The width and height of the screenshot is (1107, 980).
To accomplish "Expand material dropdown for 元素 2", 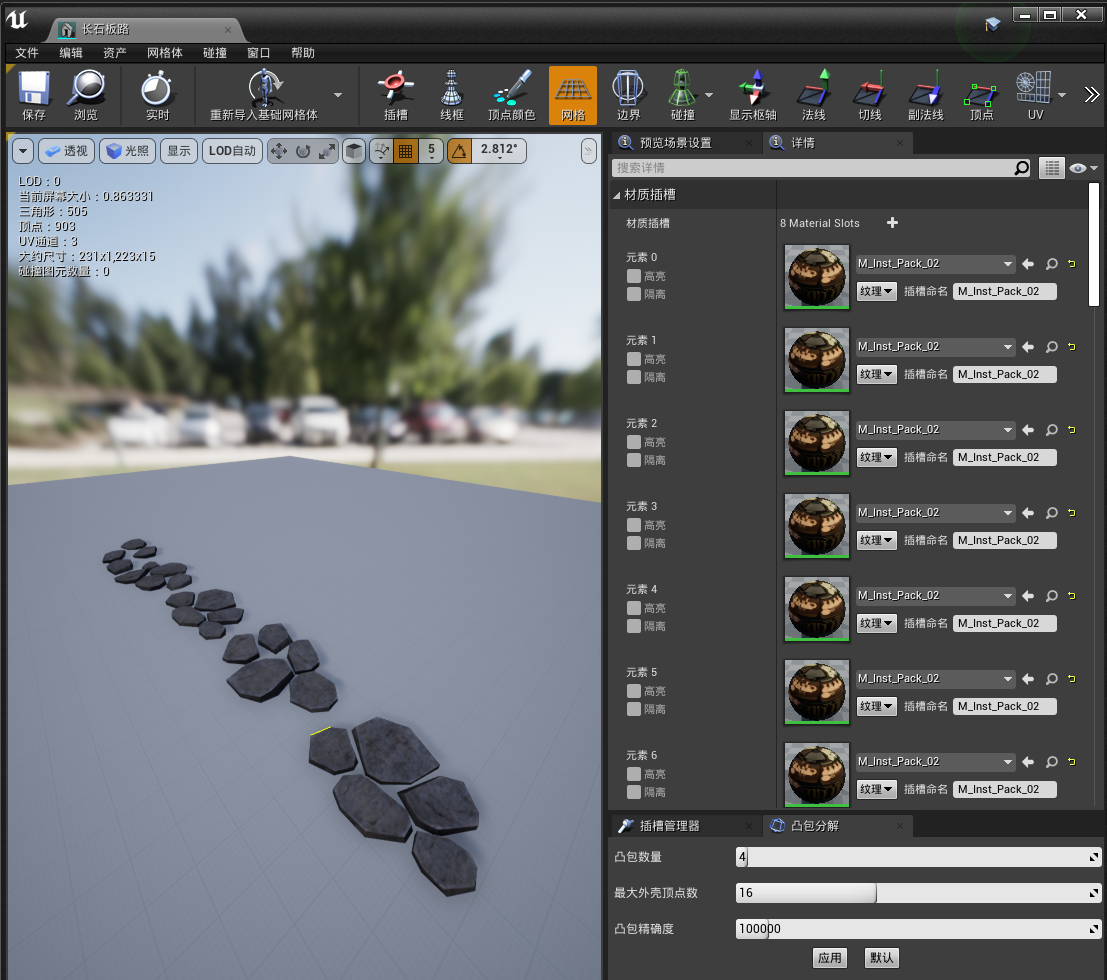I will coord(935,430).
